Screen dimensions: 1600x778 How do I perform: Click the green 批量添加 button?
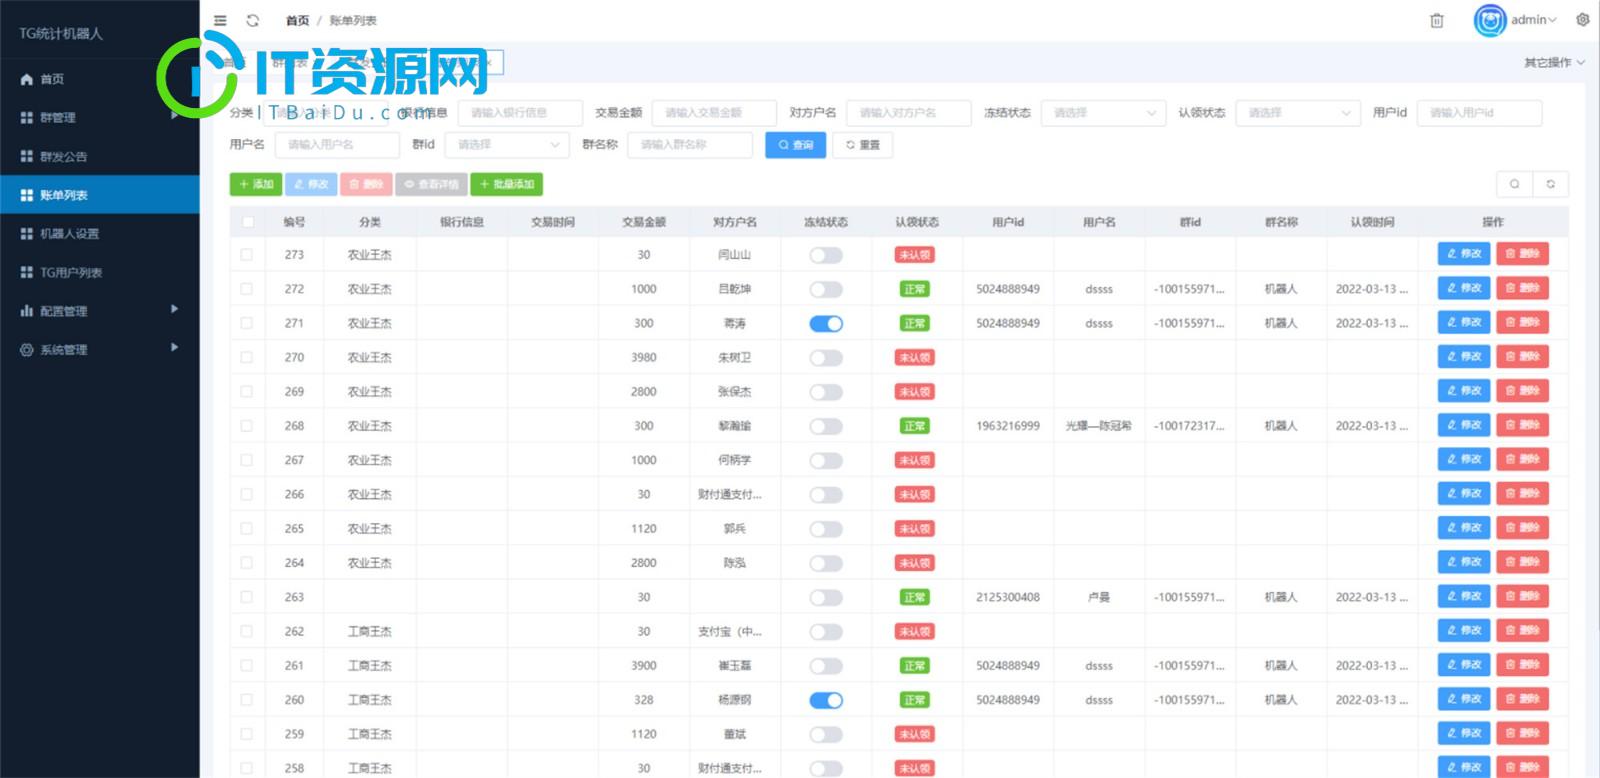[507, 184]
